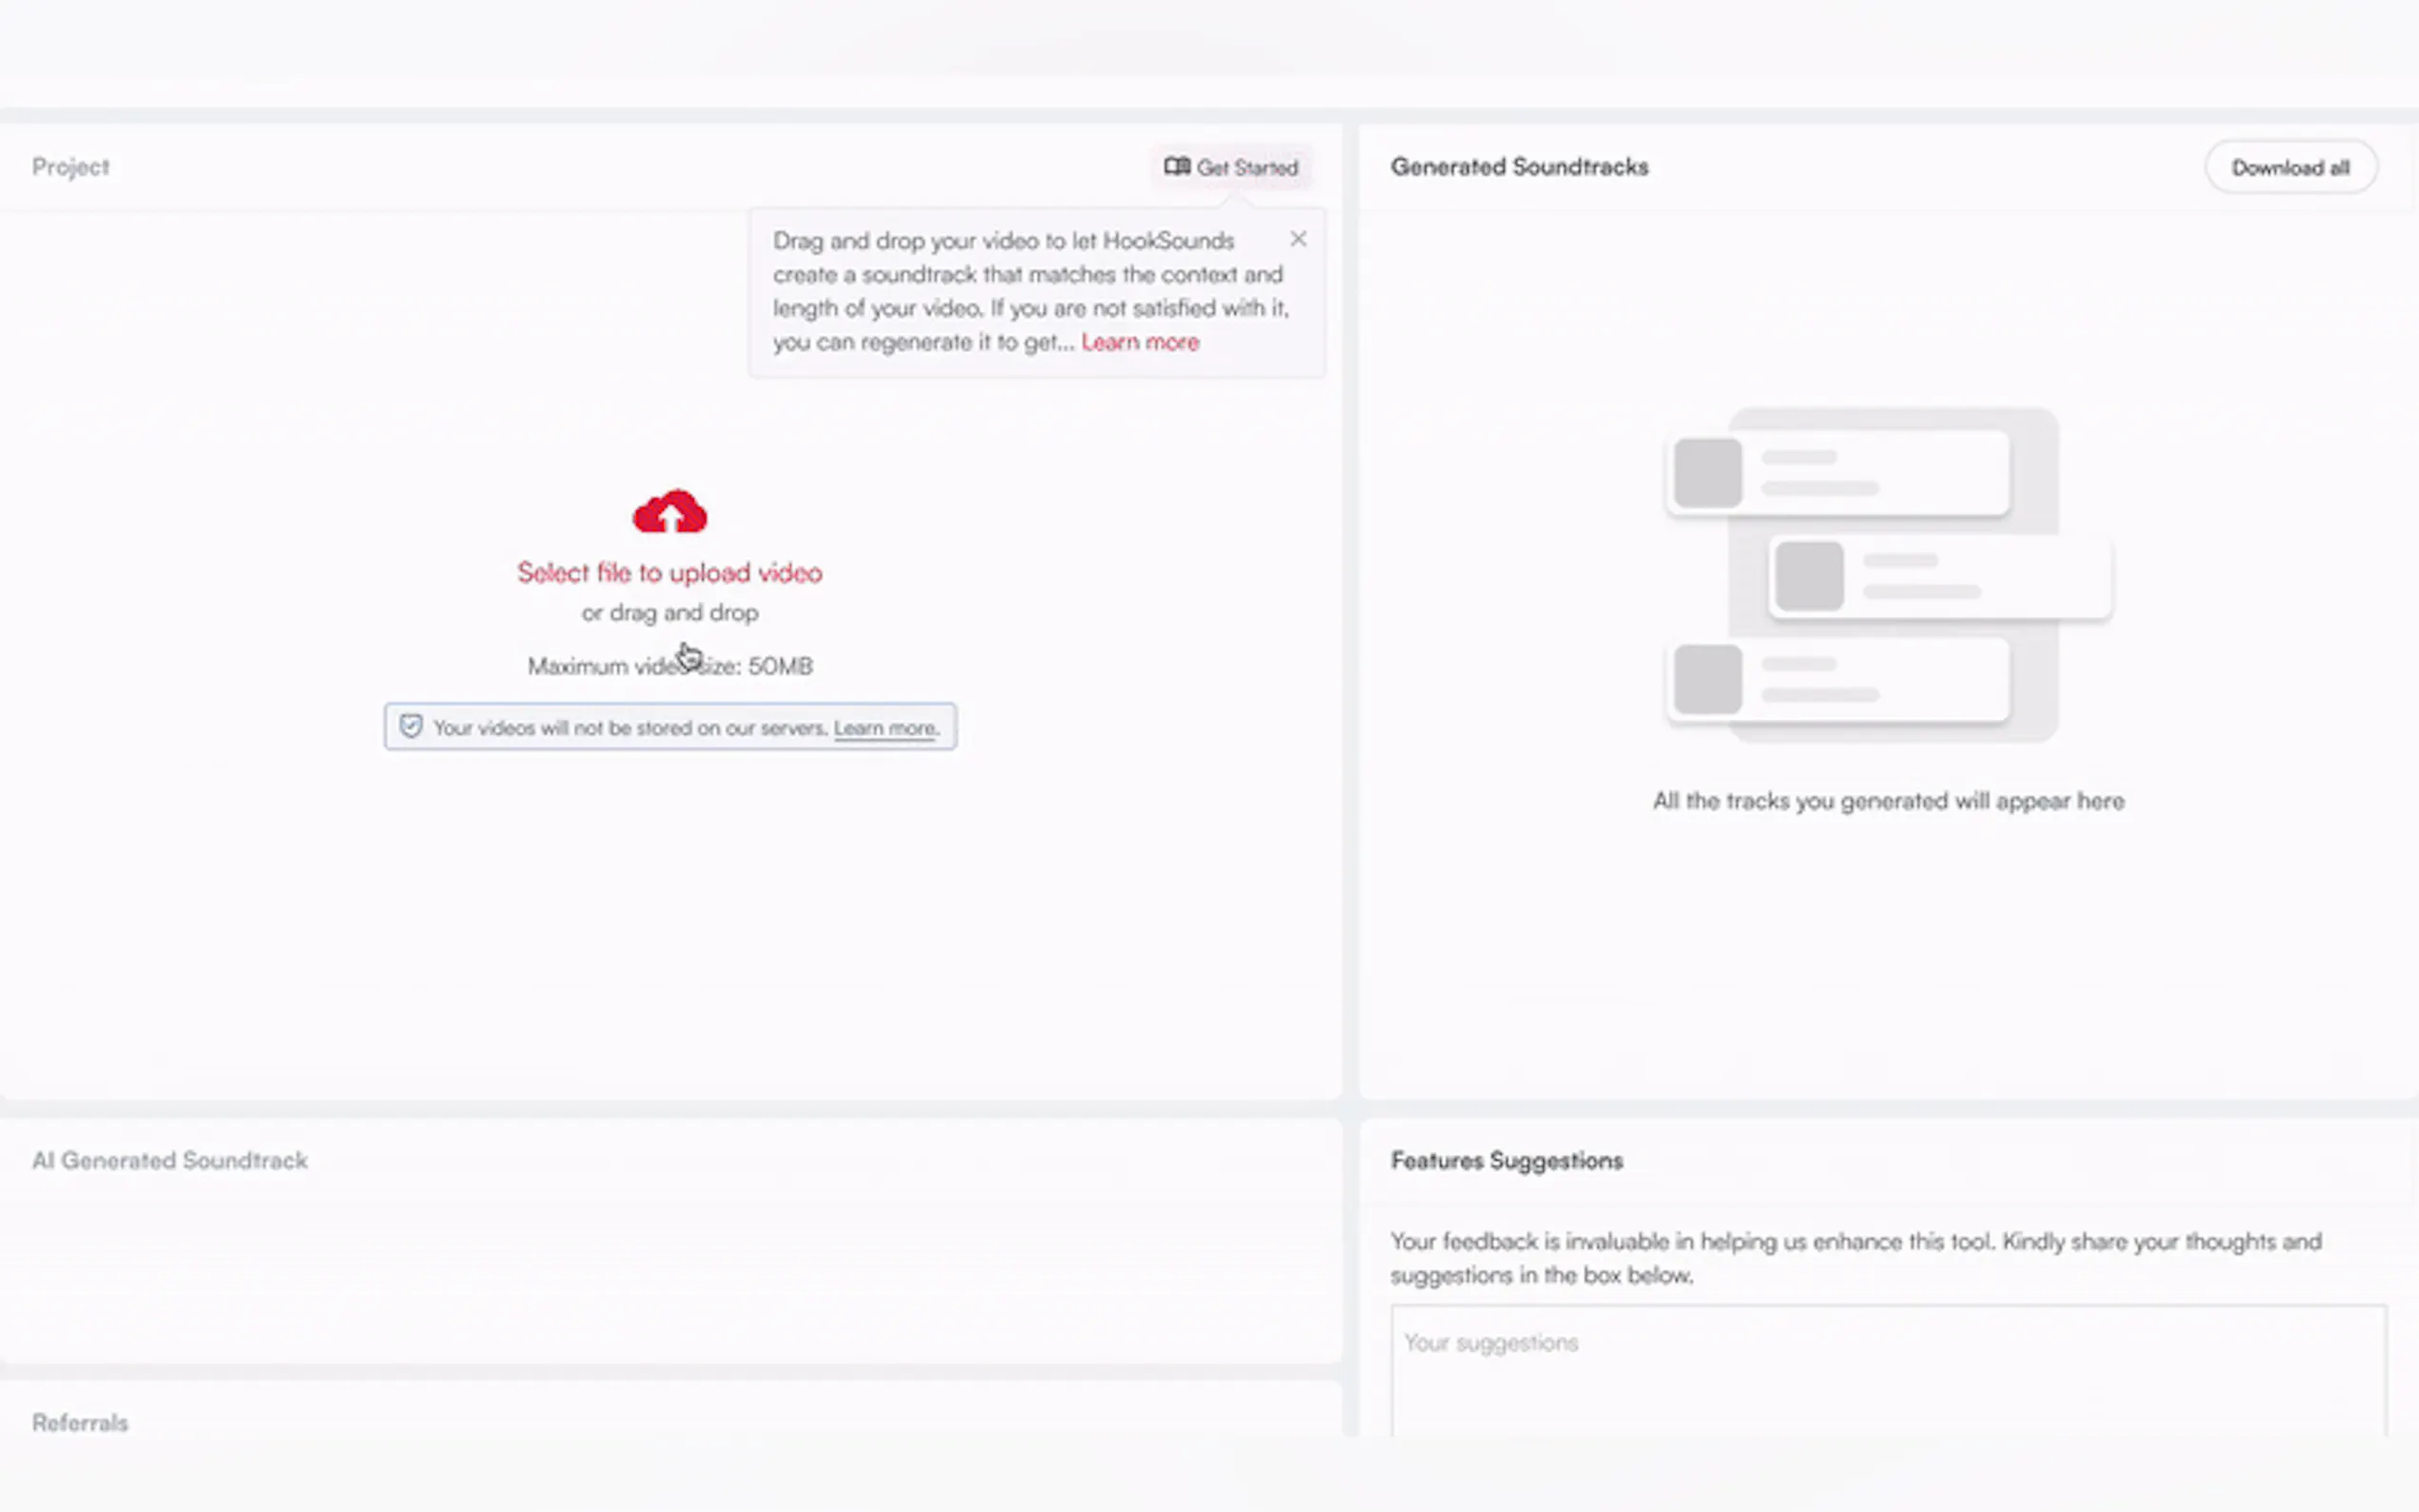2419x1512 pixels.
Task: Click the top placeholder track card
Action: pyautogui.click(x=1837, y=473)
